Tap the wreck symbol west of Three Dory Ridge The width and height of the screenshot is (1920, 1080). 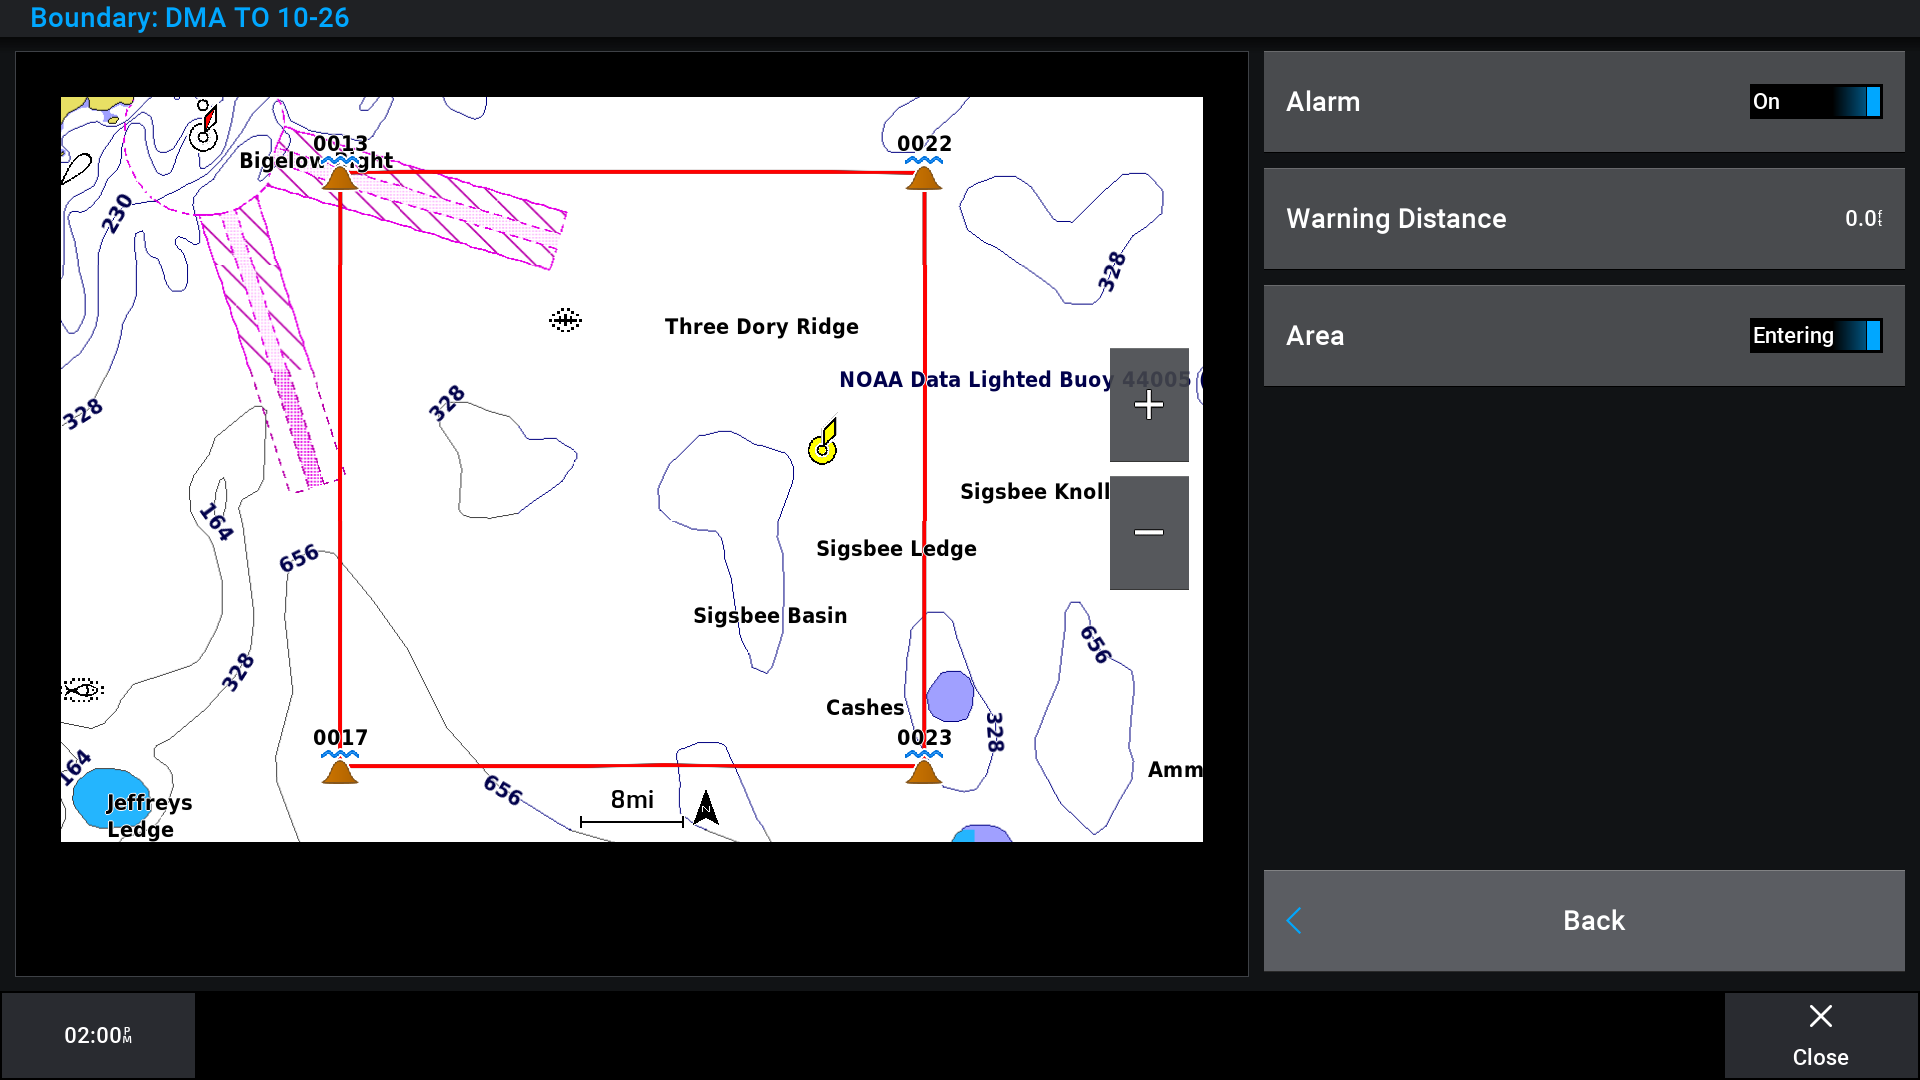(565, 320)
